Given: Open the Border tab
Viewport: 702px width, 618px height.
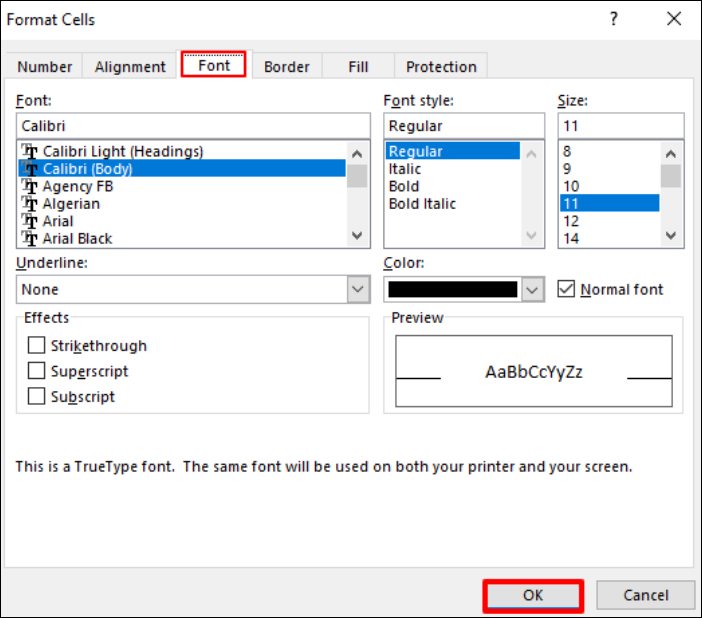Looking at the screenshot, I should click(286, 67).
